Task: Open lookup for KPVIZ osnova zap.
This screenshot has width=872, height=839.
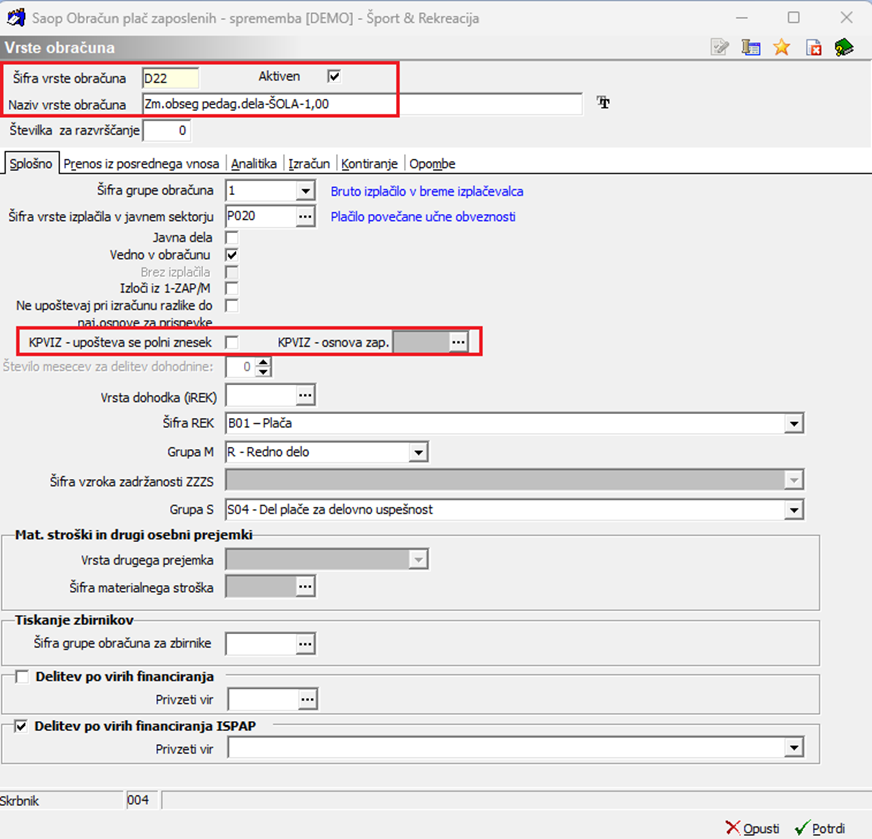Action: [x=458, y=342]
